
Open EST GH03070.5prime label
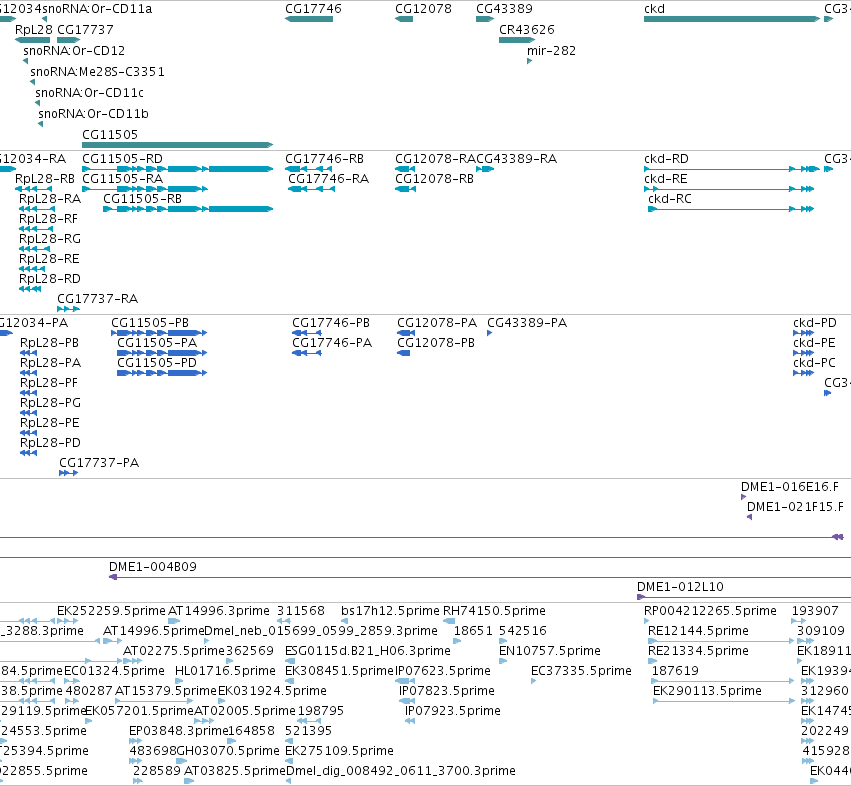(228, 751)
